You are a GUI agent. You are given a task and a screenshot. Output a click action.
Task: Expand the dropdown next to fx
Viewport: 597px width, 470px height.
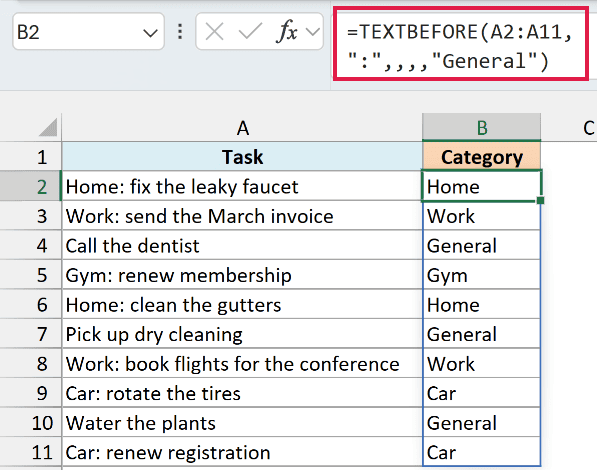[x=313, y=32]
